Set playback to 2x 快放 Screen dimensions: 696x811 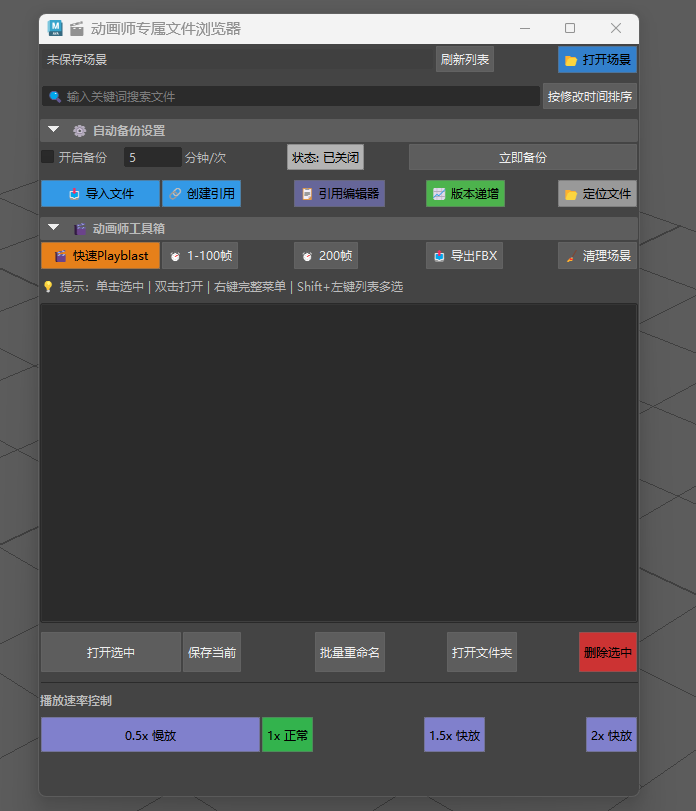611,734
